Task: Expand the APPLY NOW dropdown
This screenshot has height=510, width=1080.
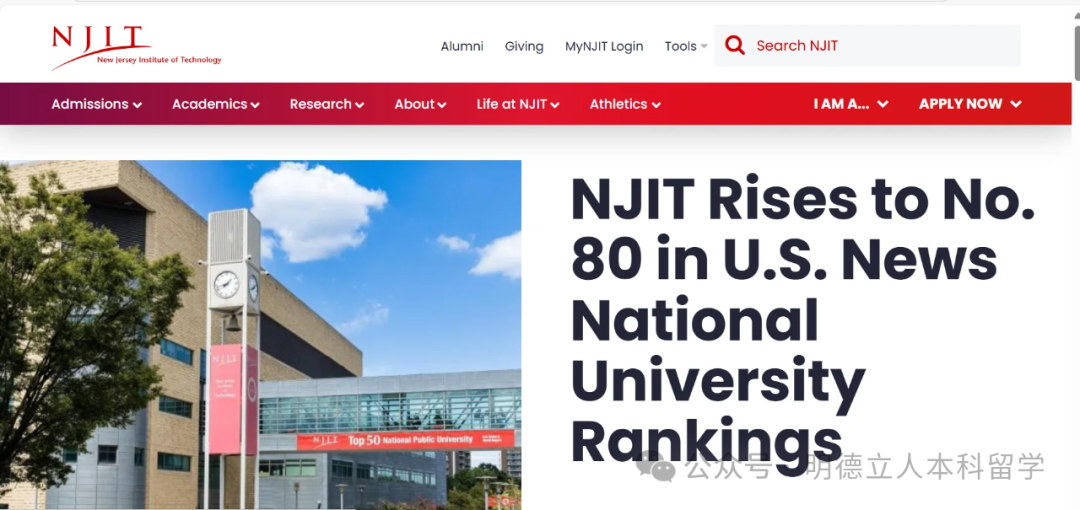Action: (970, 104)
